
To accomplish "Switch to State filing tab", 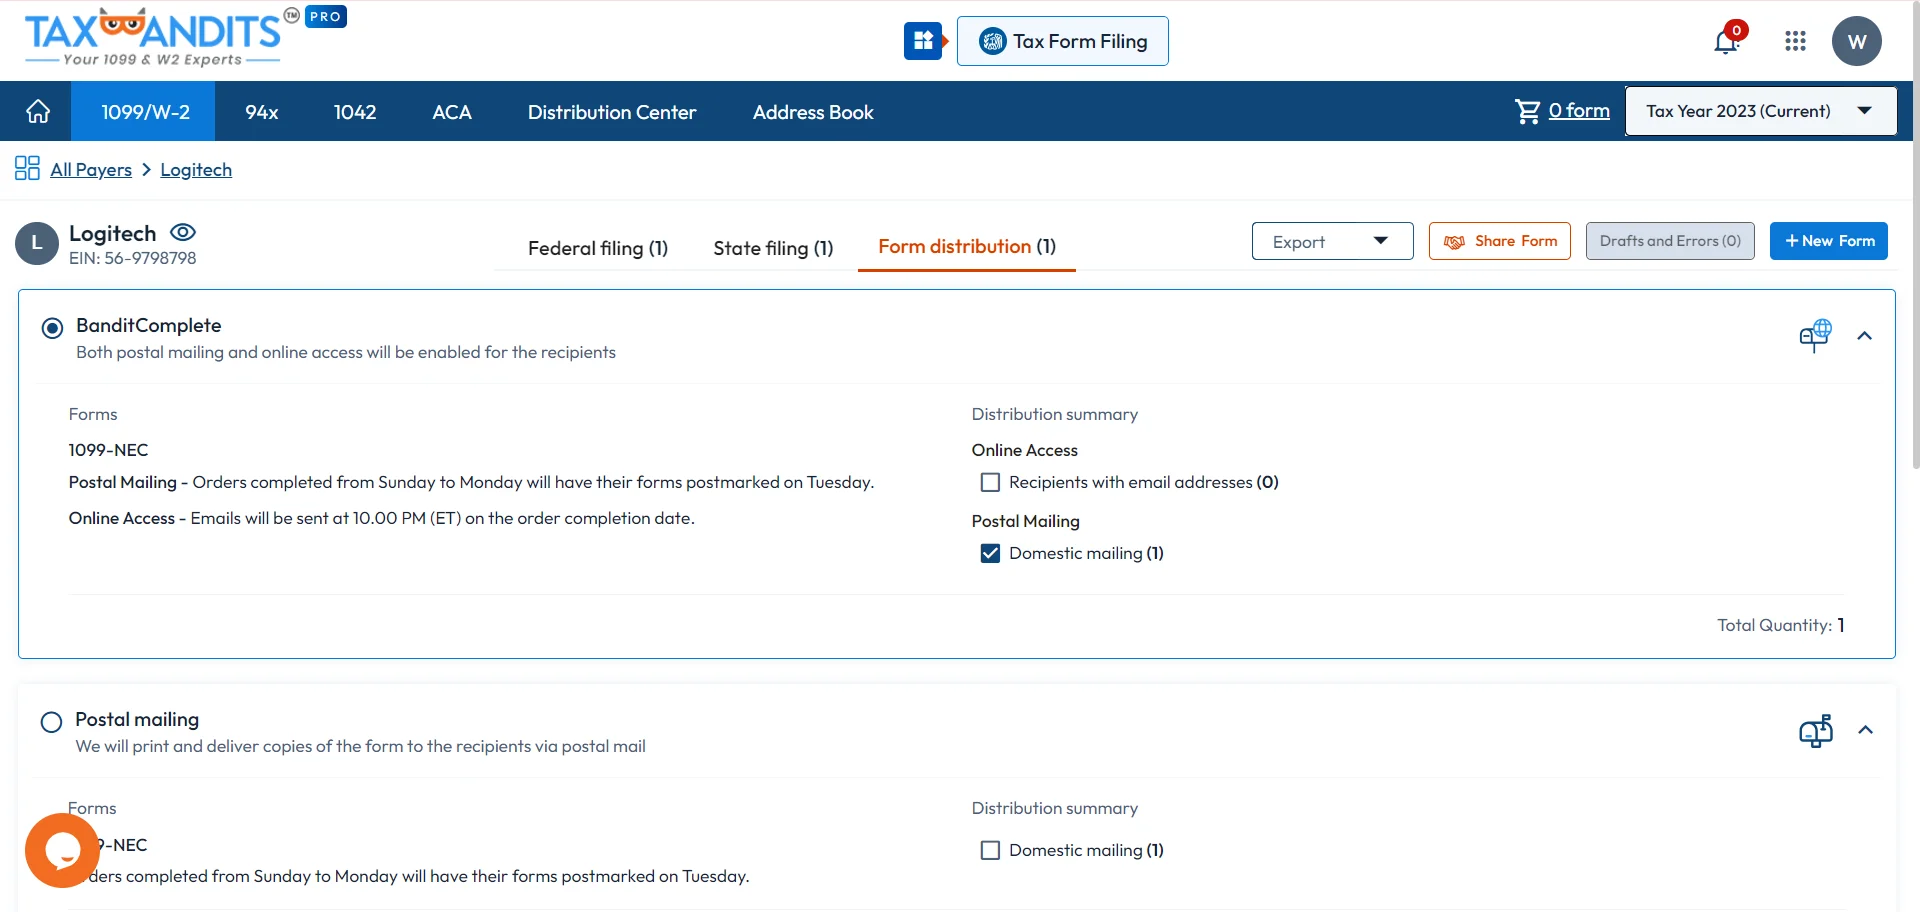I will pyautogui.click(x=773, y=248).
